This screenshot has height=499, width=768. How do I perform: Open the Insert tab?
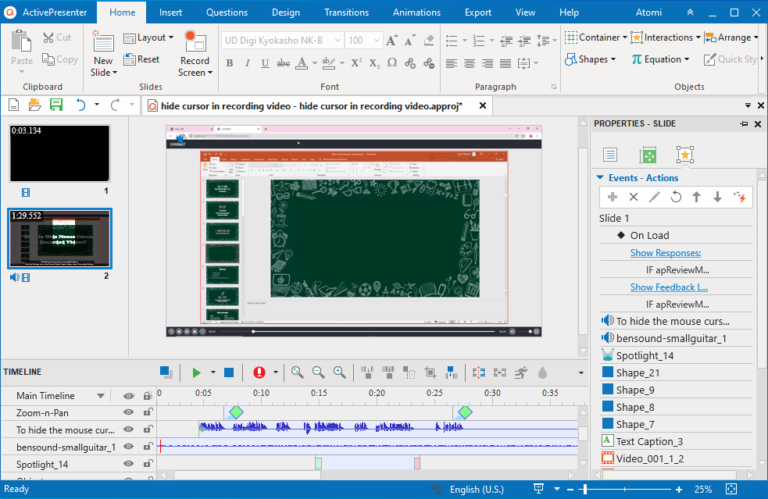pos(170,12)
